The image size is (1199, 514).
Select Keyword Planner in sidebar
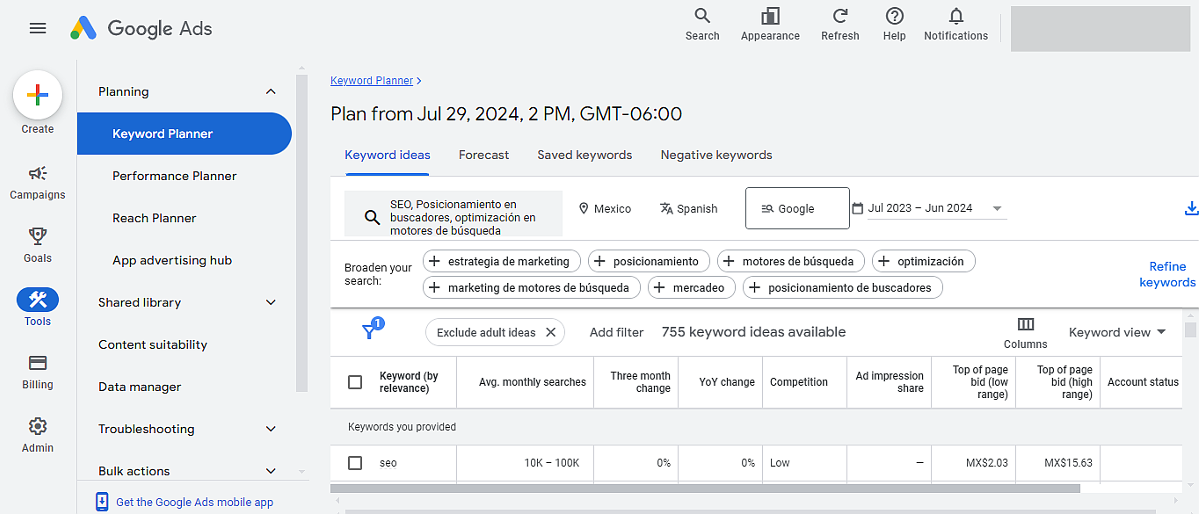(x=184, y=134)
